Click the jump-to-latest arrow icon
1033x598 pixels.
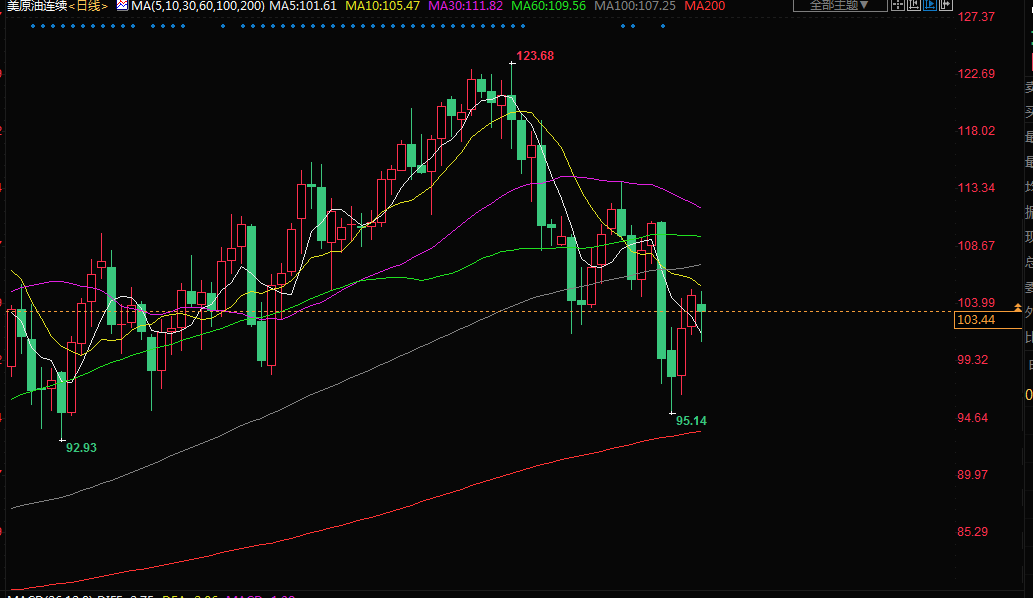click(946, 5)
